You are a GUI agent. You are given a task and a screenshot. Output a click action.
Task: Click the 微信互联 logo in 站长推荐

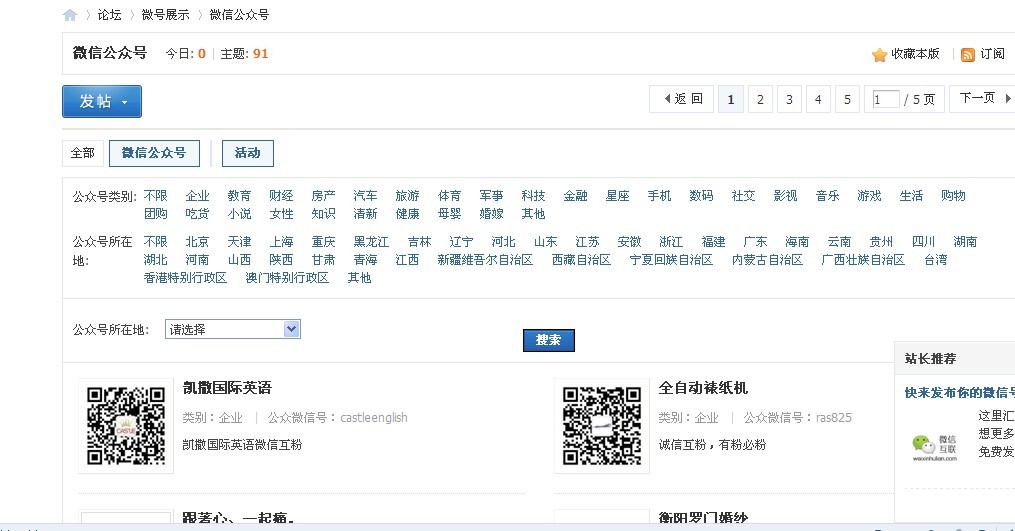click(x=934, y=447)
